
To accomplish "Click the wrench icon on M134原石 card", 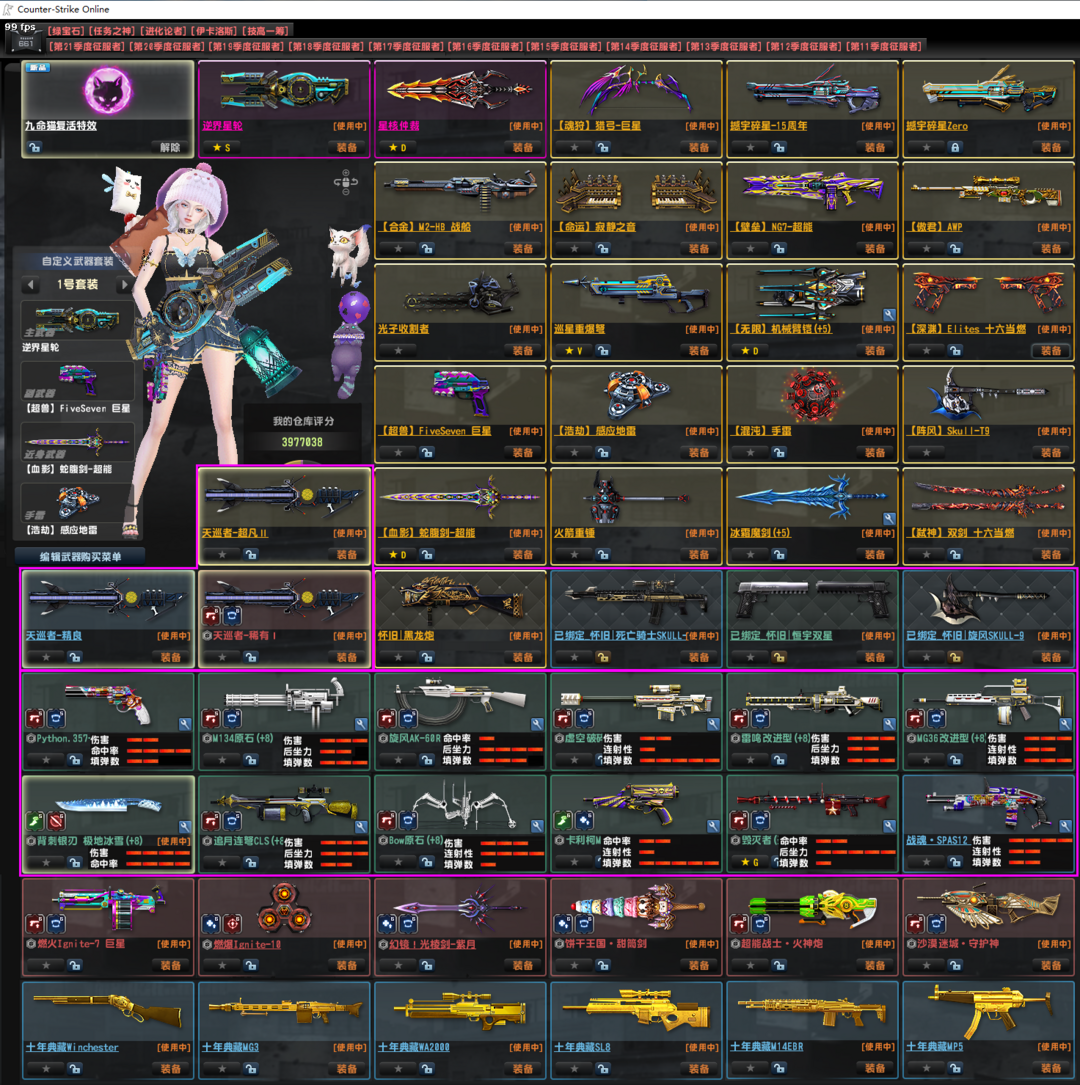I will click(x=360, y=724).
